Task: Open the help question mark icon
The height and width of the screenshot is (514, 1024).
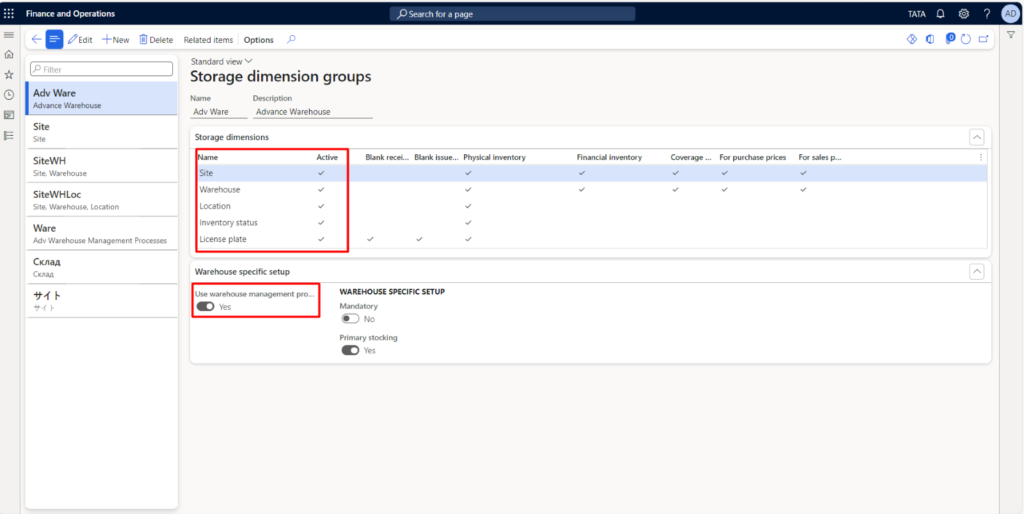Action: 987,13
